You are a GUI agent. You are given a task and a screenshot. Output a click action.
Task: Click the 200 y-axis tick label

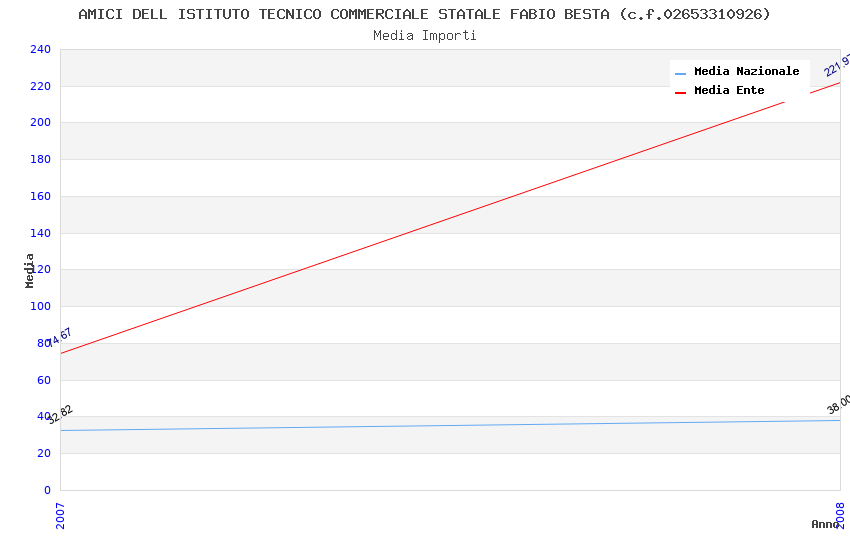pyautogui.click(x=40, y=122)
